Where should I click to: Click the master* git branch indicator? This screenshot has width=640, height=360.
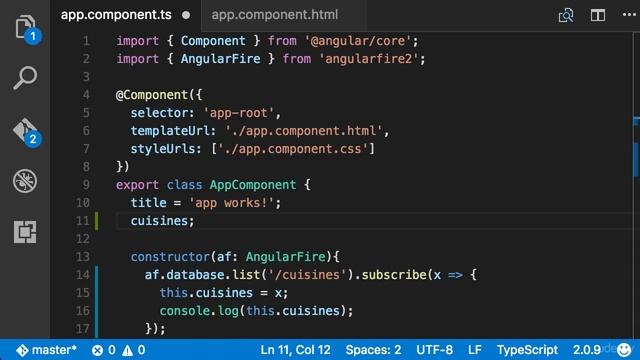click(46, 350)
